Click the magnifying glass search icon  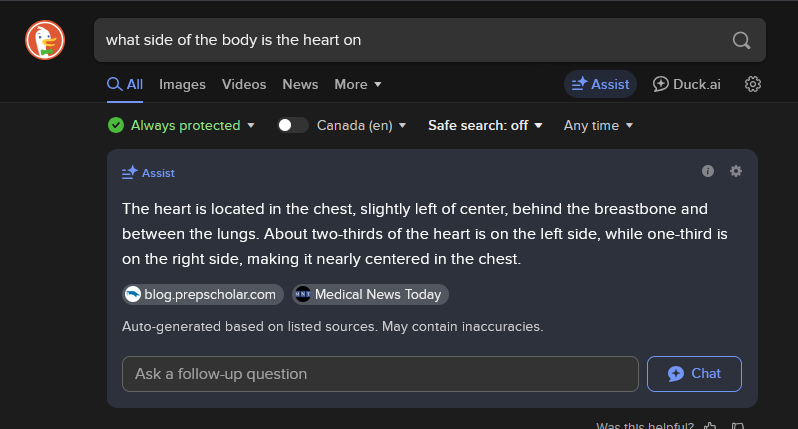pyautogui.click(x=741, y=40)
